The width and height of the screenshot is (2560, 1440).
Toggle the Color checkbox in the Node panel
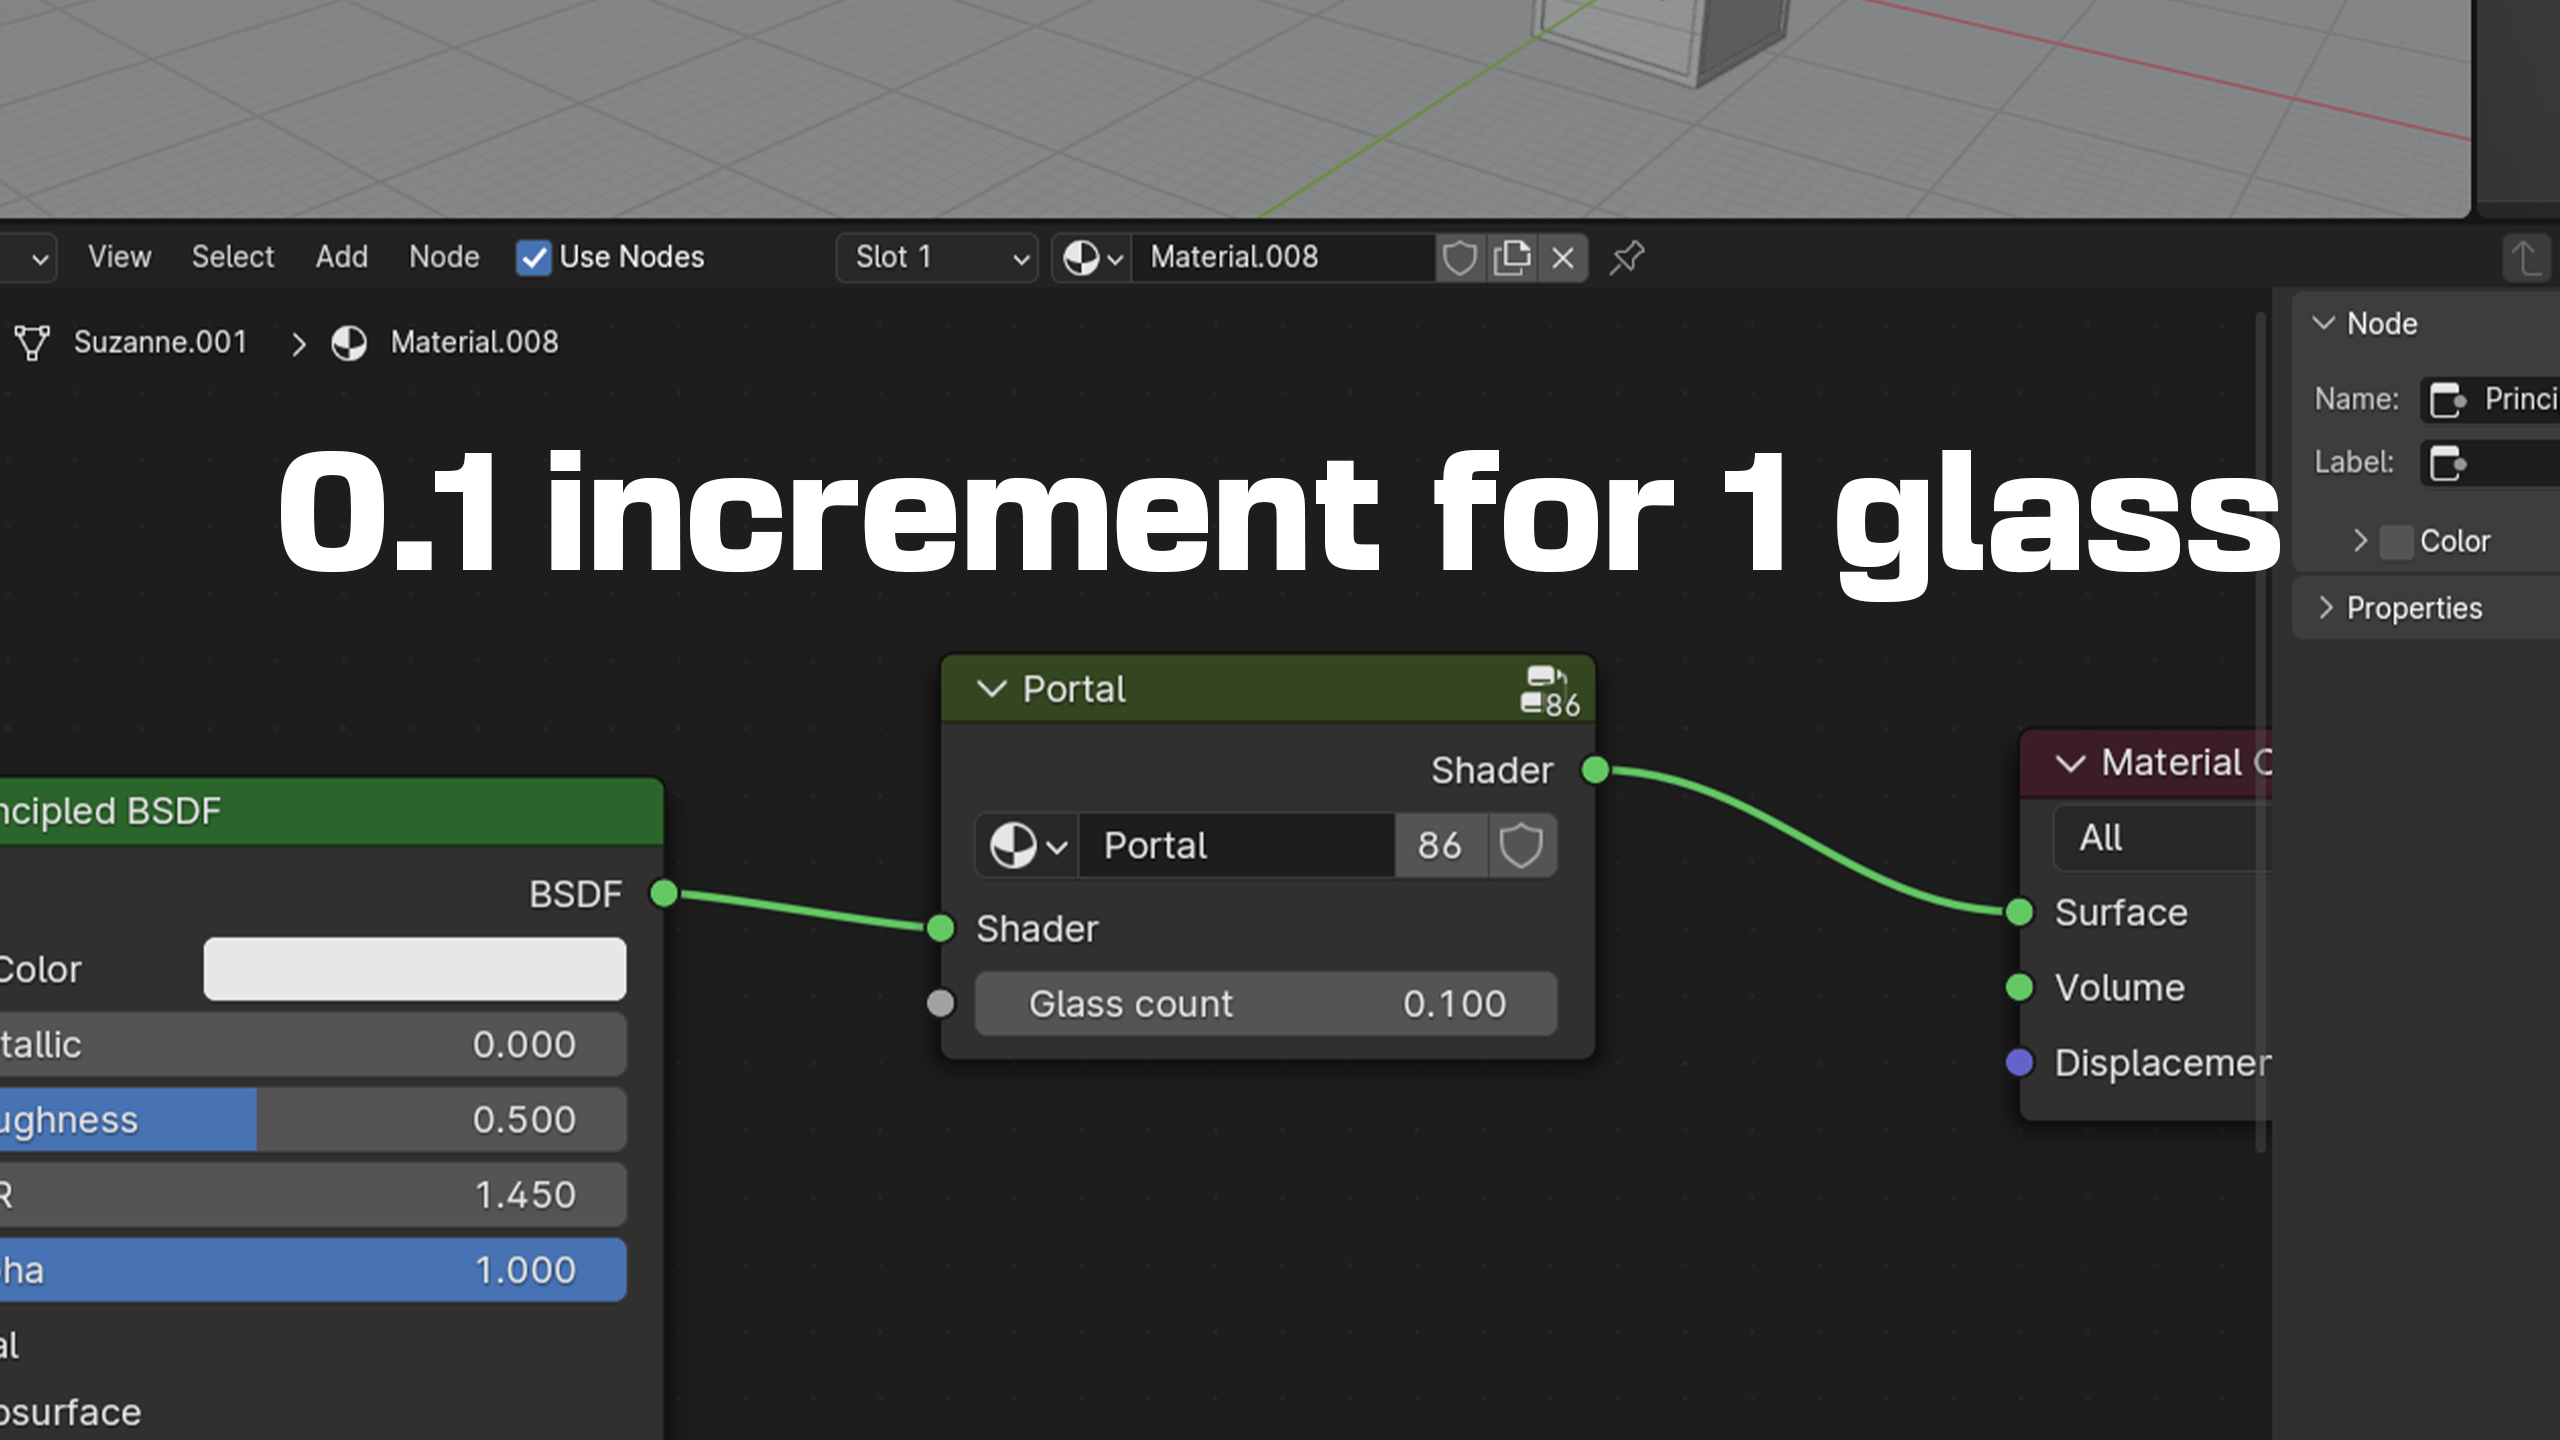coord(2396,540)
